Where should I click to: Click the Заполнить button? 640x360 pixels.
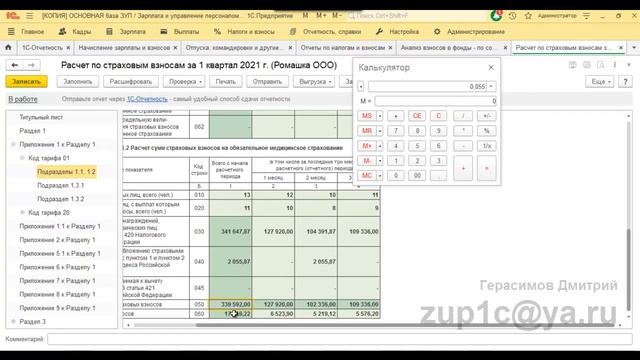tap(78, 82)
